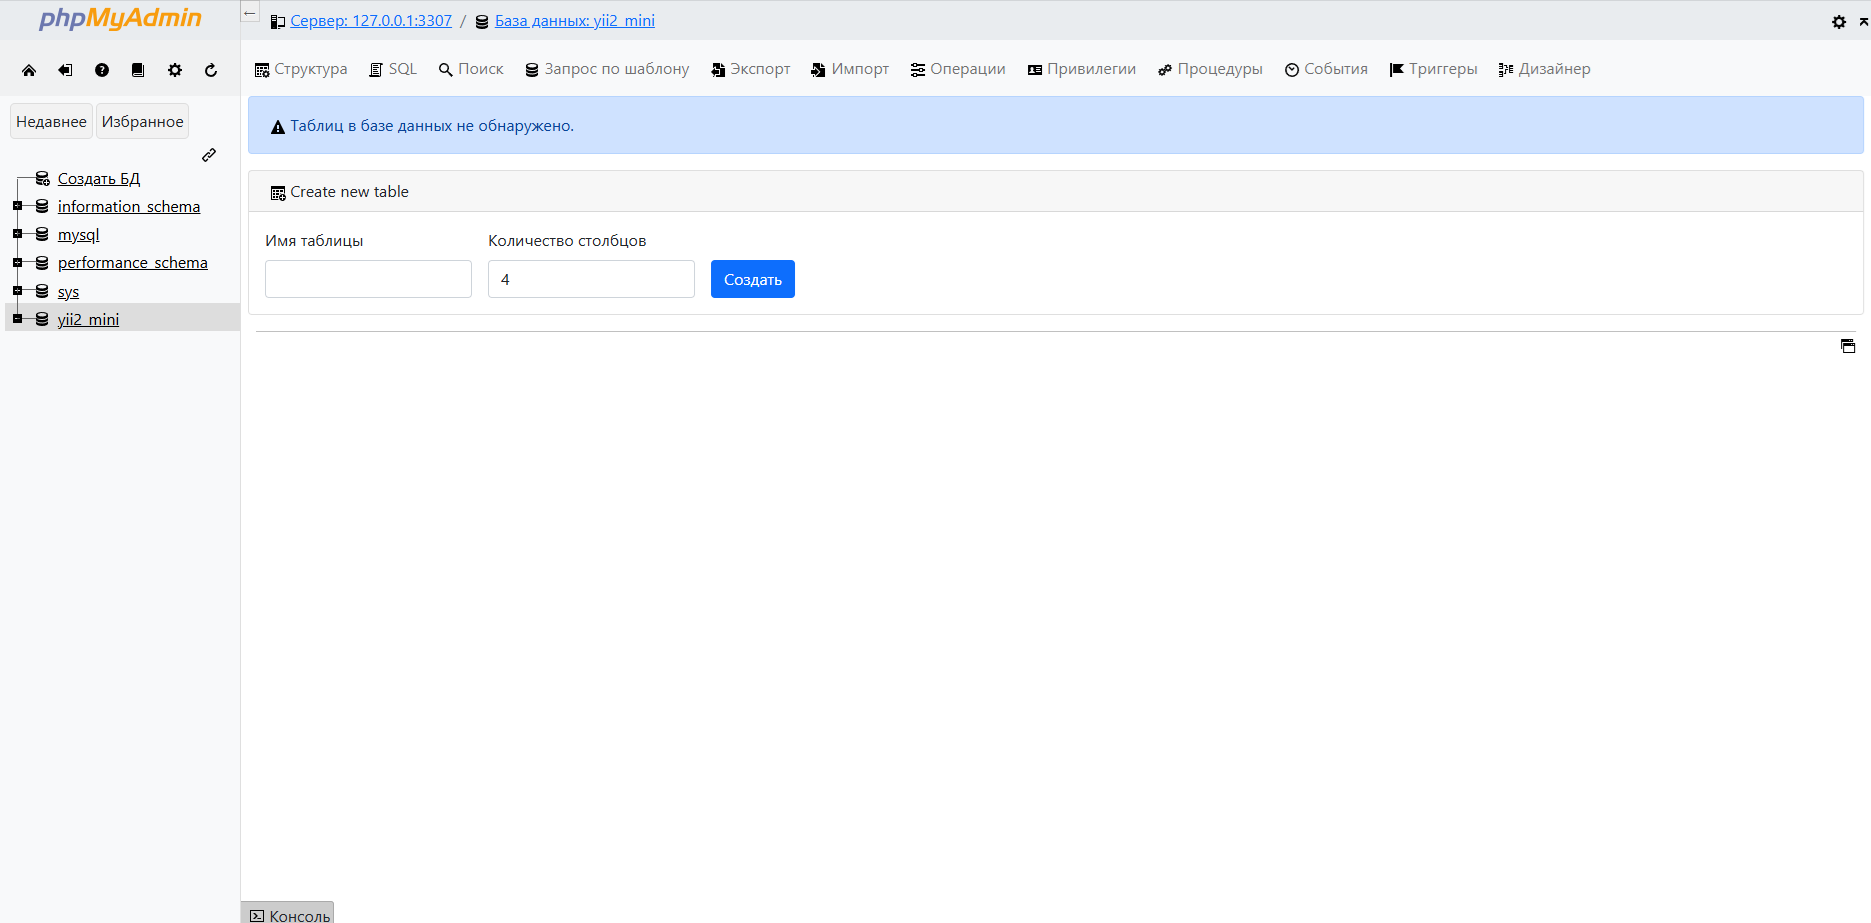
Task: Go to the Экспорт tab
Action: point(750,69)
